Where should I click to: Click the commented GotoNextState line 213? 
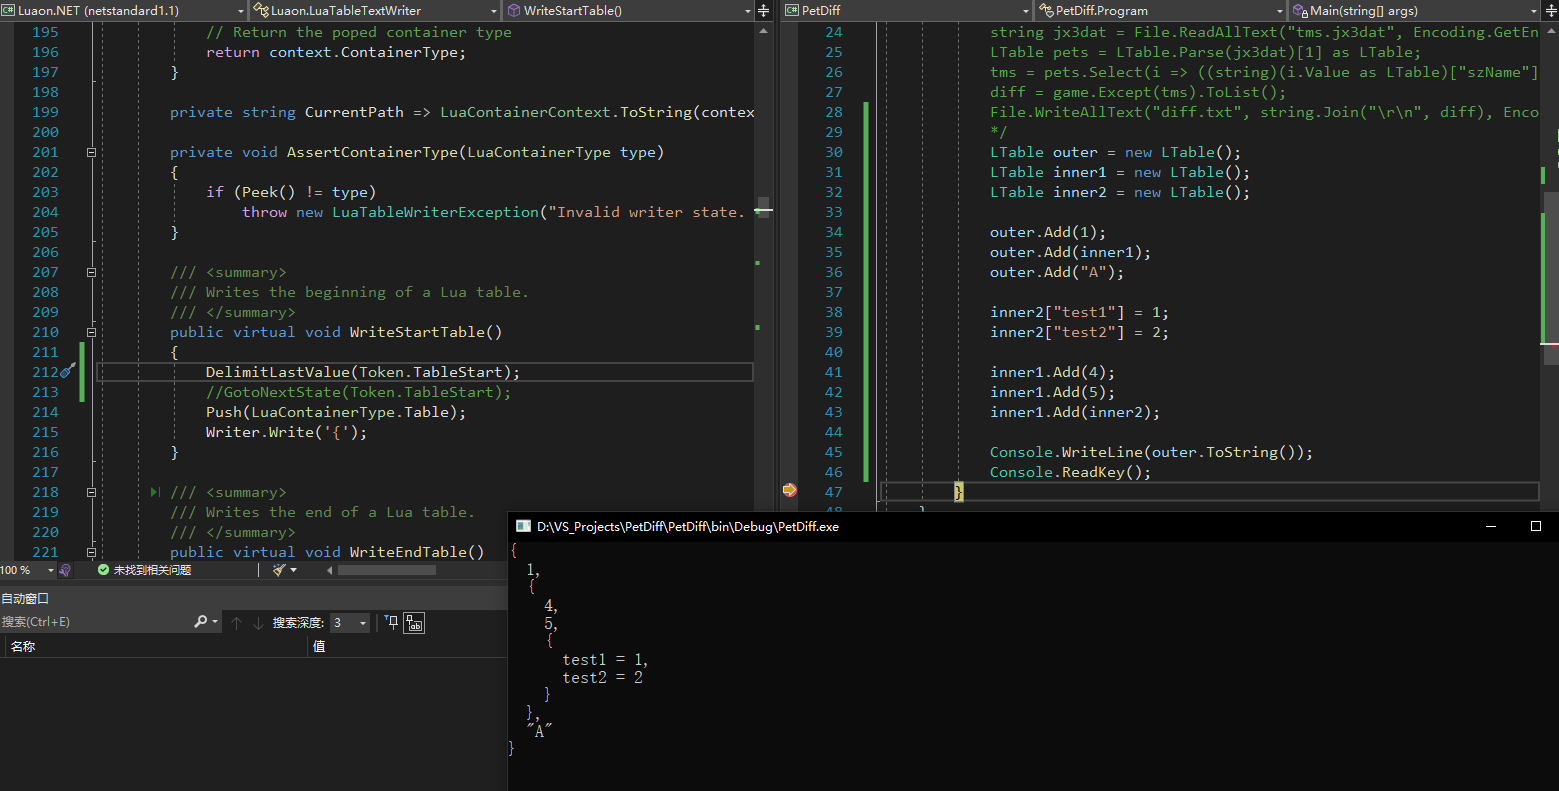click(358, 392)
